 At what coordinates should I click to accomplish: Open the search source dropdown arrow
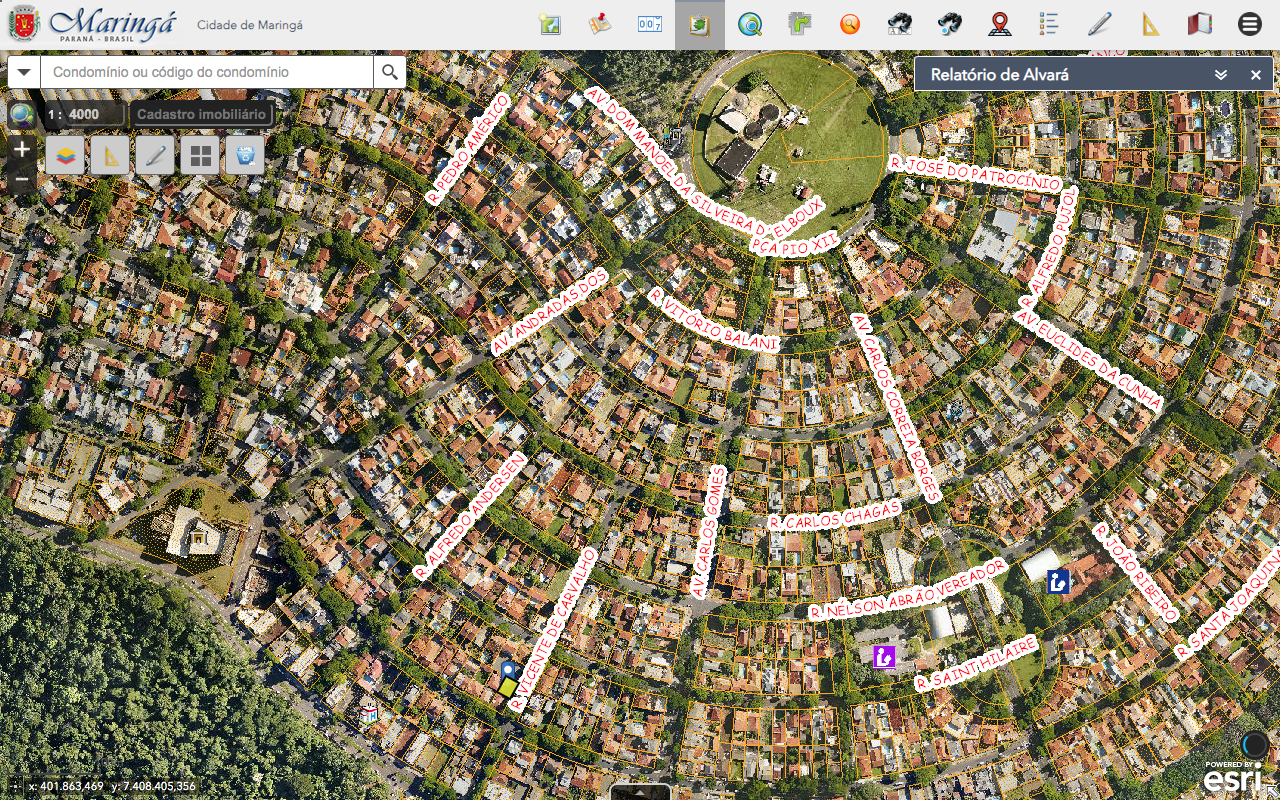coord(24,72)
